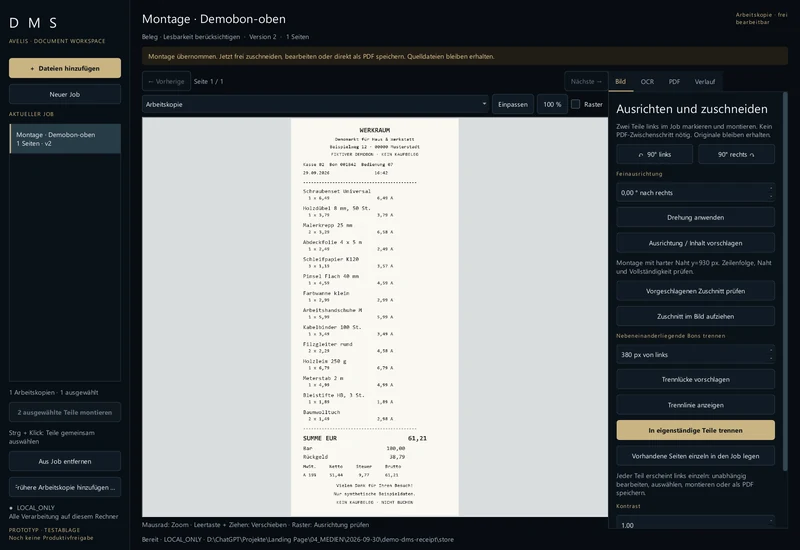Viewport: 800px width, 550px height.
Task: Rotate 90° links
Action: [655, 154]
